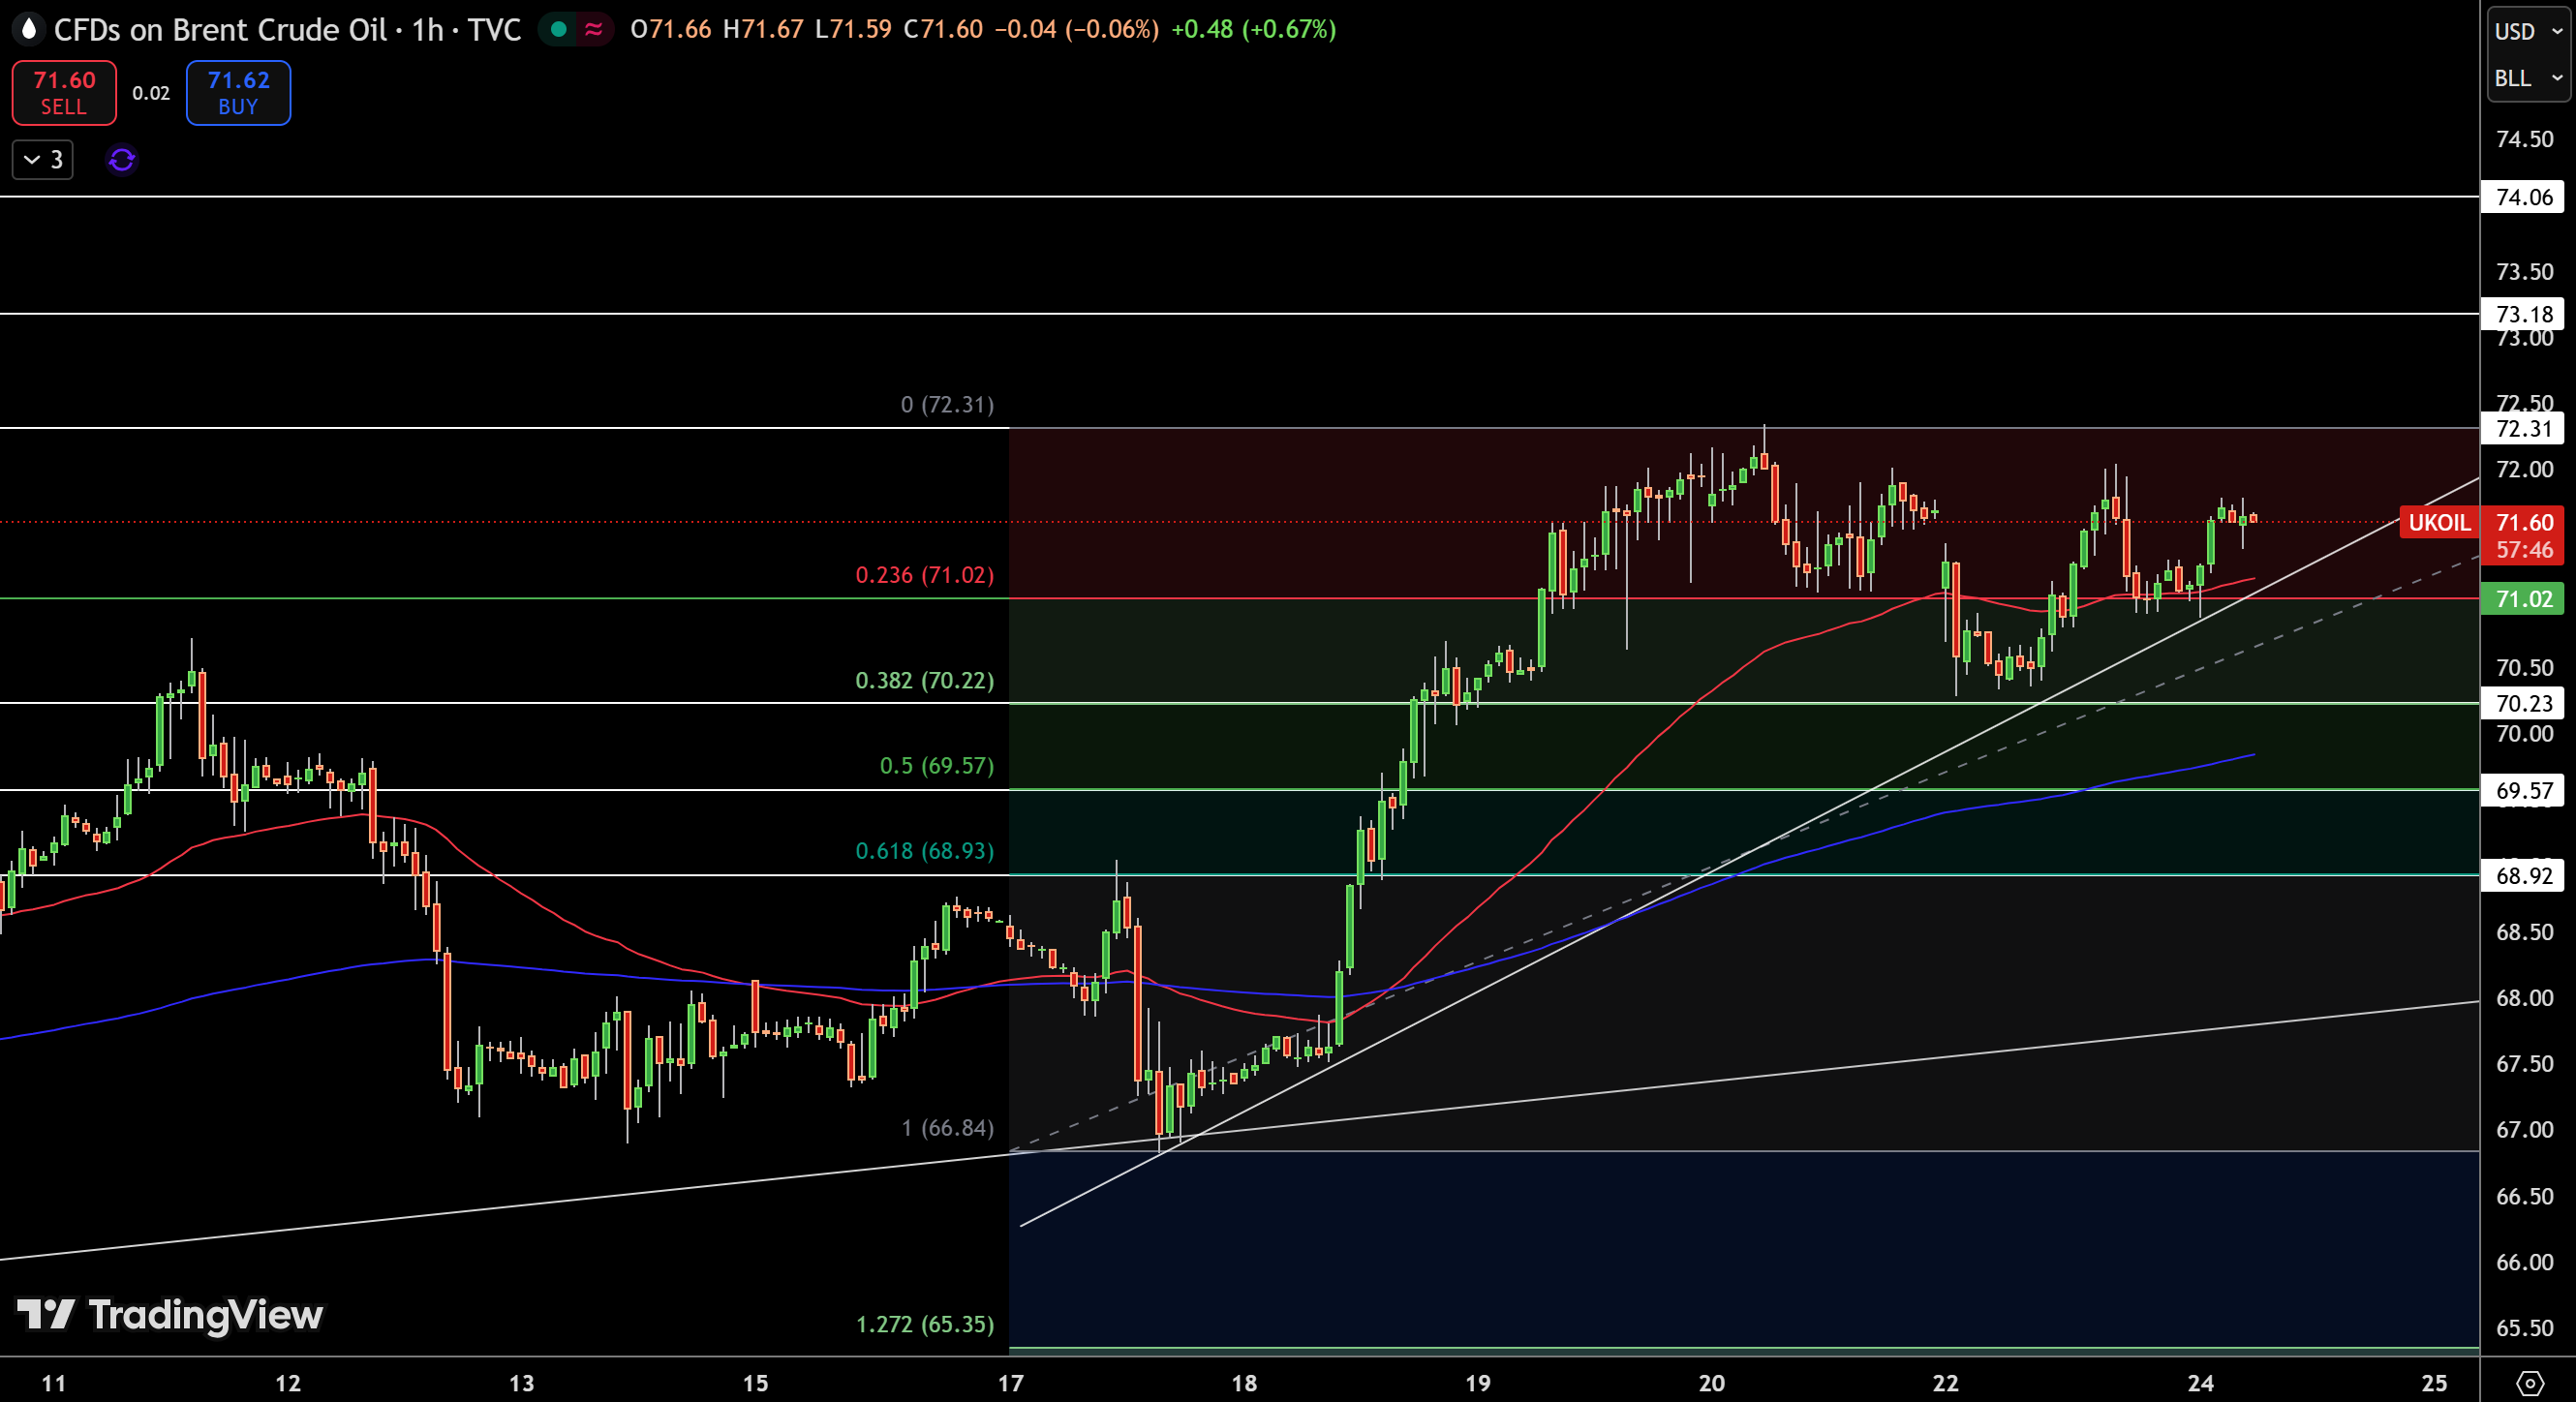The height and width of the screenshot is (1402, 2576).
Task: Click the Fibonacci label 1 (66.84)
Action: [947, 1128]
